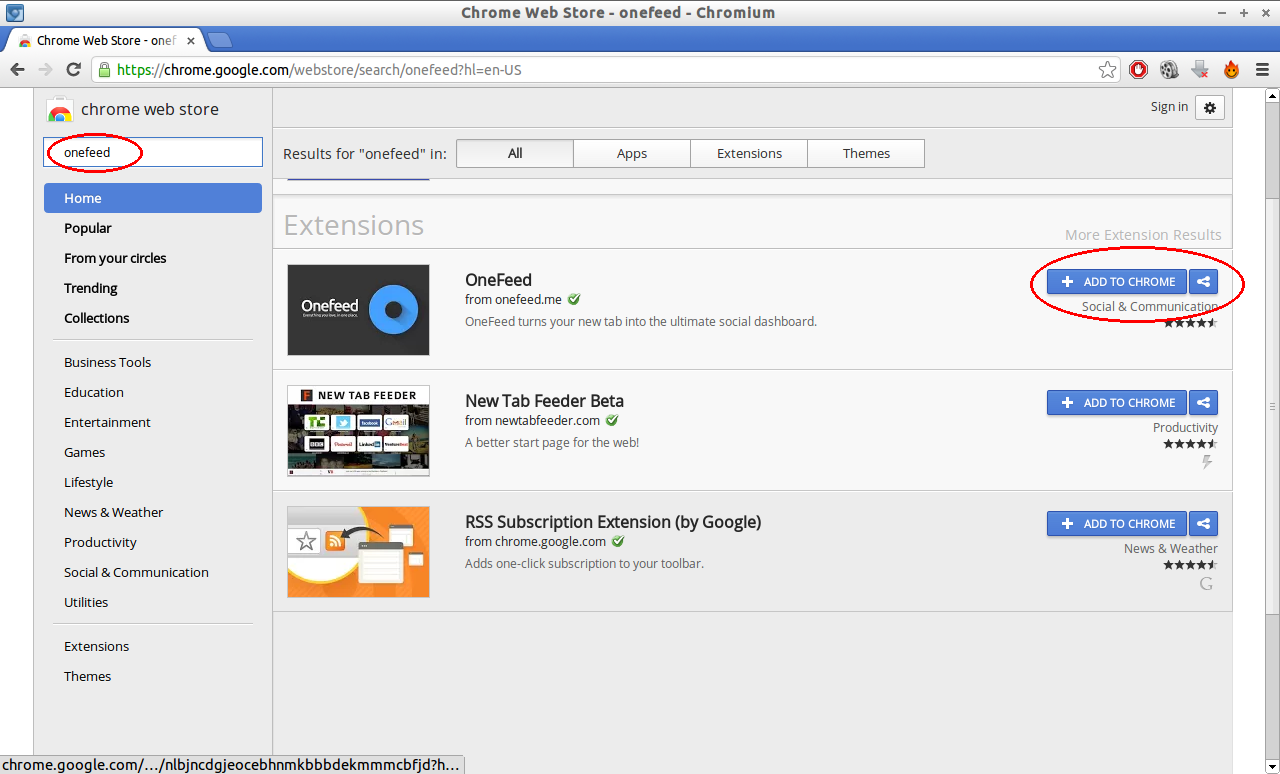Click the window menu icon in title bar

(15, 13)
